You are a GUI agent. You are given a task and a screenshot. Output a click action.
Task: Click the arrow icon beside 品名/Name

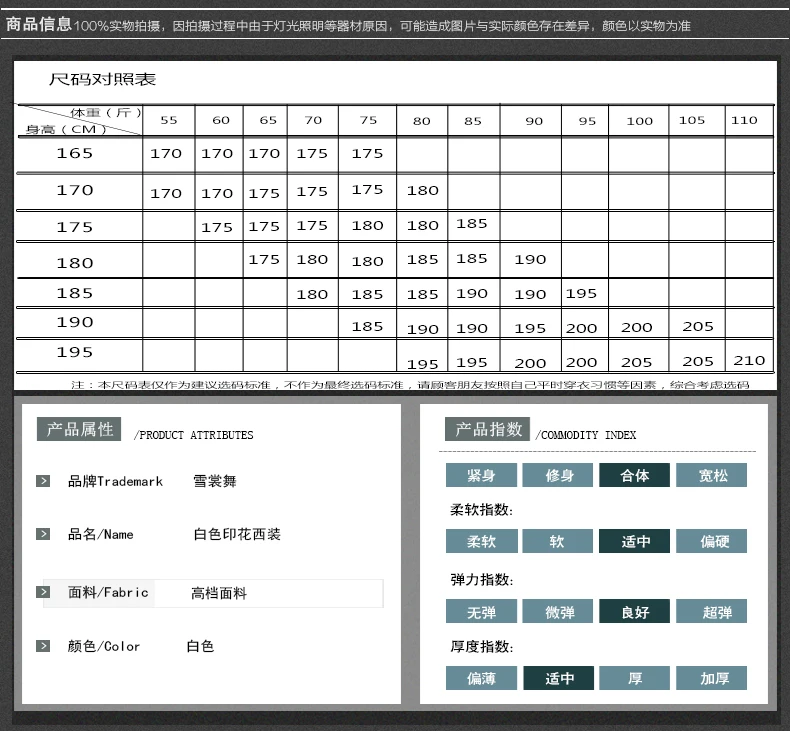click(43, 534)
